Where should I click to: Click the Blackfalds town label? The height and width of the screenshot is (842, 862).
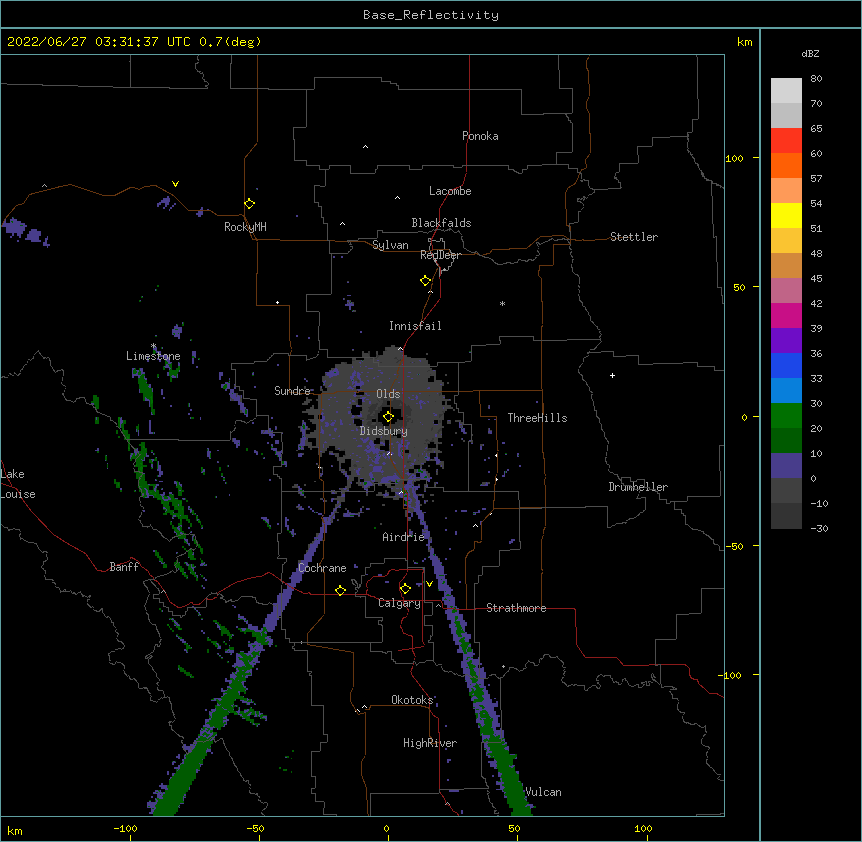click(441, 223)
